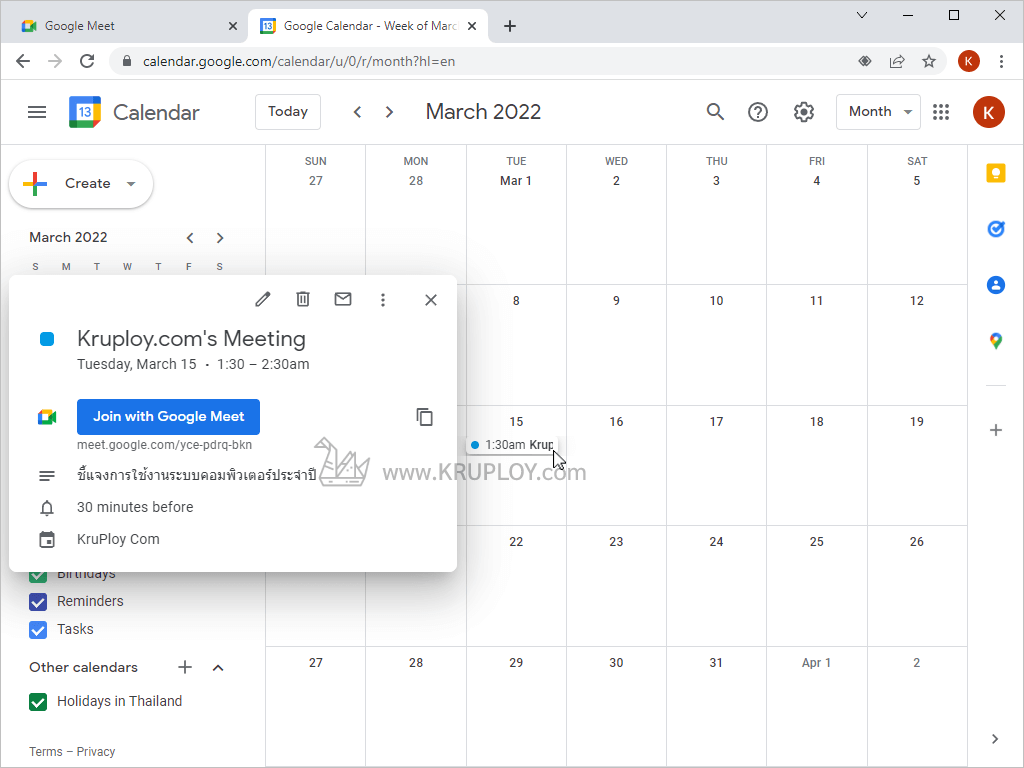Screen dimensions: 1024x768
Task: Toggle Reminders calendar checkbox
Action: click(x=38, y=601)
